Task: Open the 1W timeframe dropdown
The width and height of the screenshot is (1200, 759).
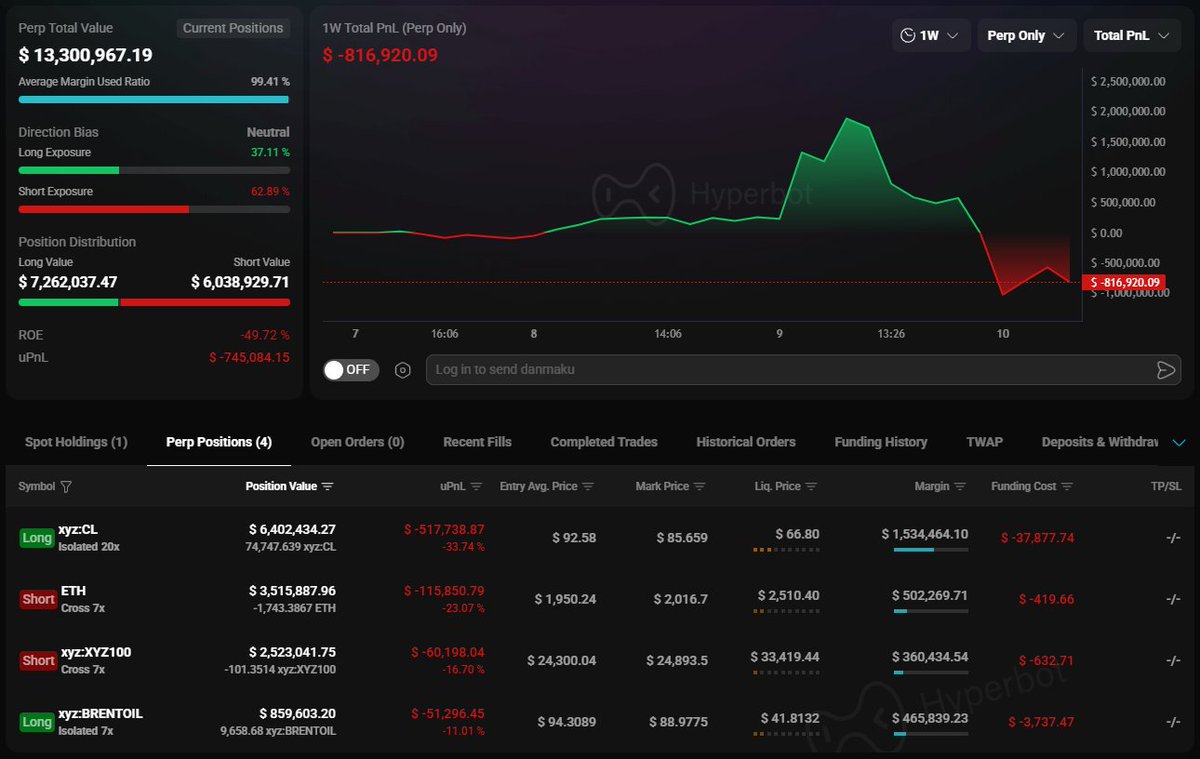Action: 930,35
